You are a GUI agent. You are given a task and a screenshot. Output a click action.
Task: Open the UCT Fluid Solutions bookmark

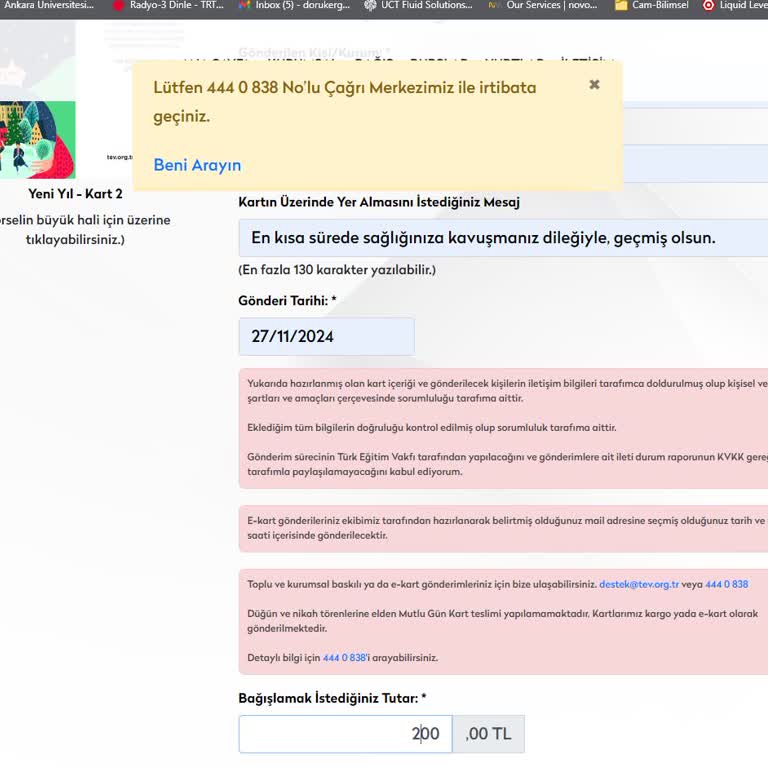[419, 5]
